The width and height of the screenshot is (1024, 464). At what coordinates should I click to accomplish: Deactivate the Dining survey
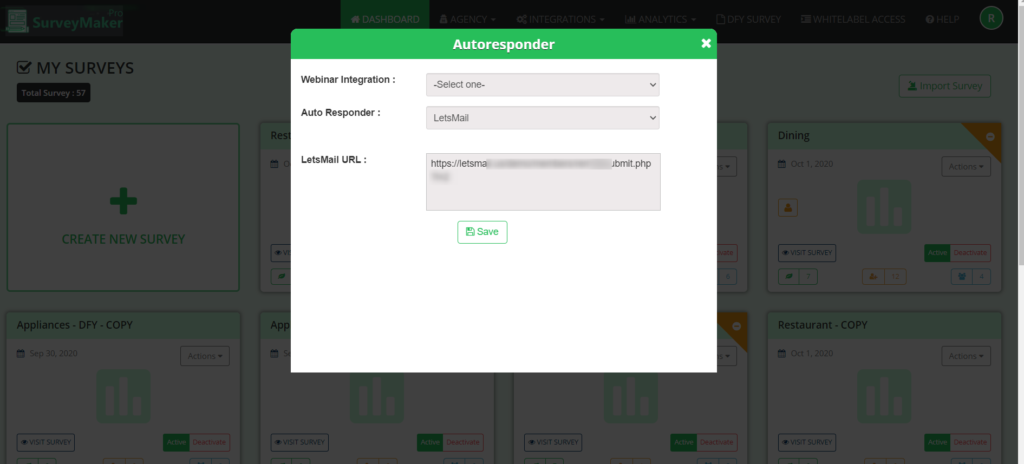click(x=970, y=253)
